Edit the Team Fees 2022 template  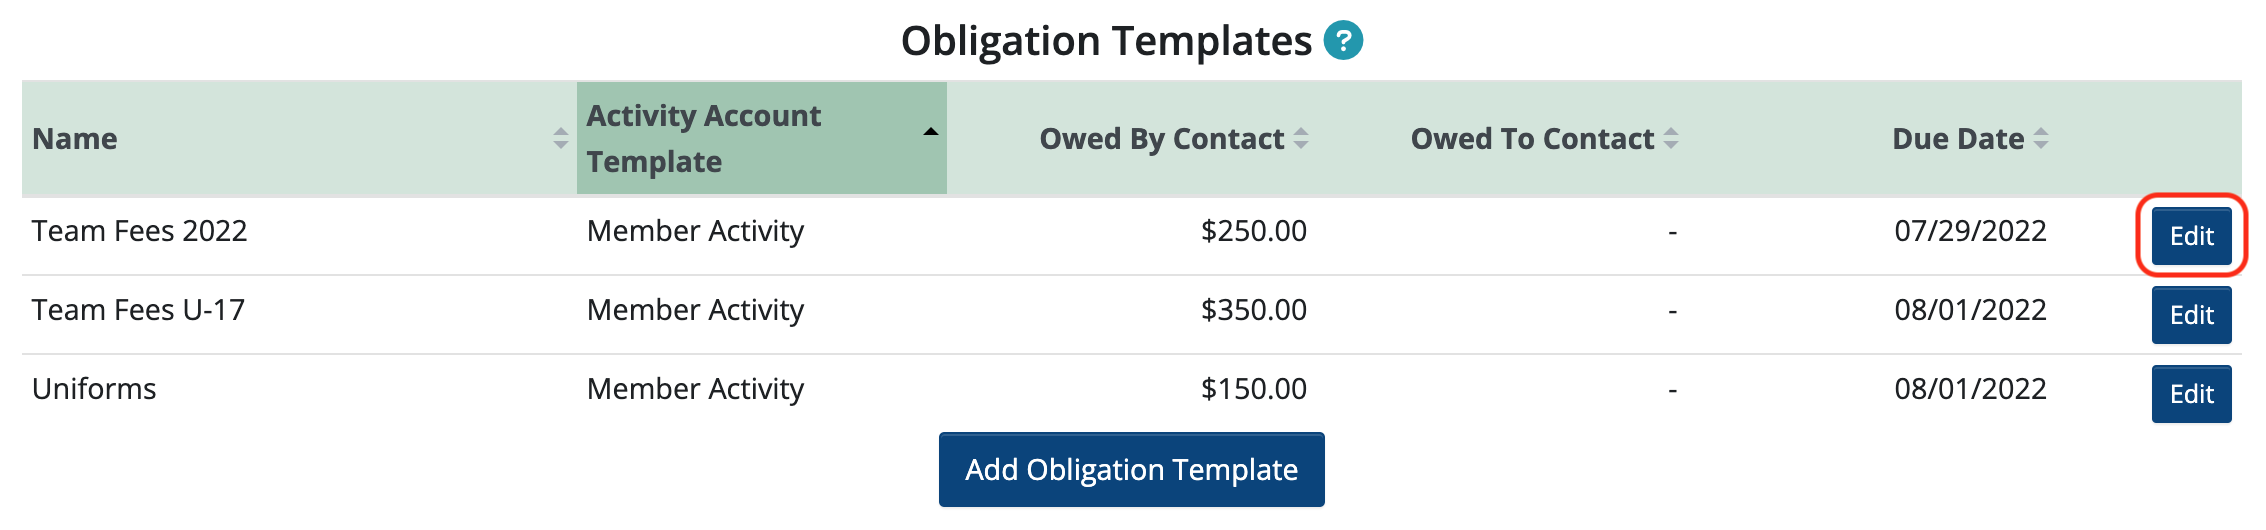(x=2192, y=236)
